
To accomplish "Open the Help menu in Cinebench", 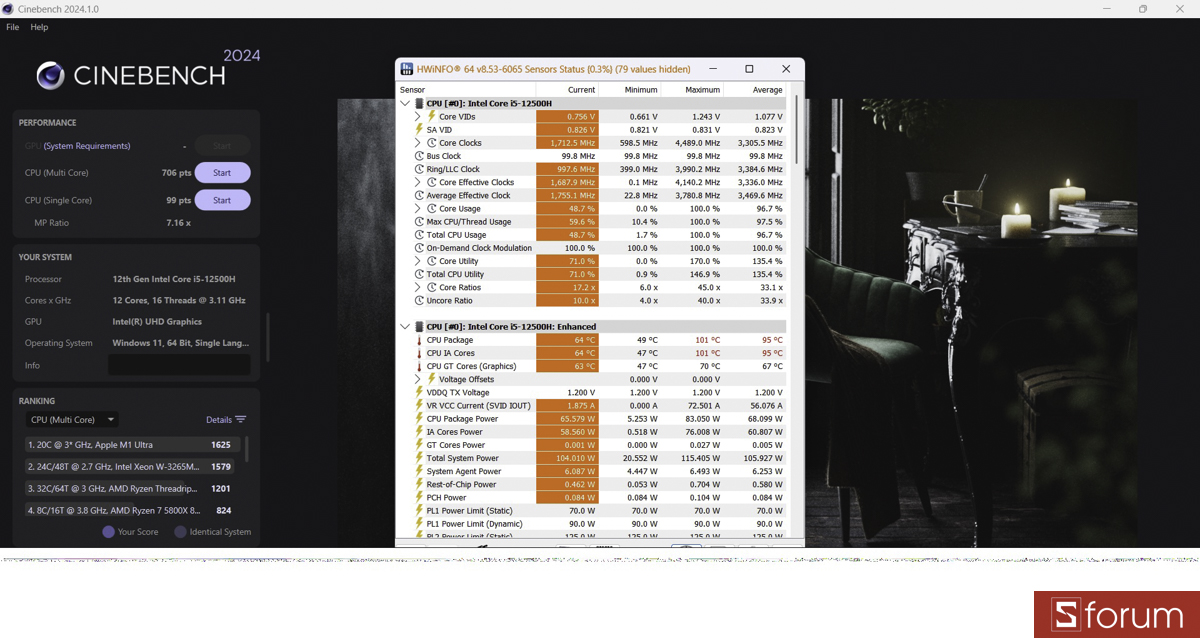I will [x=39, y=27].
